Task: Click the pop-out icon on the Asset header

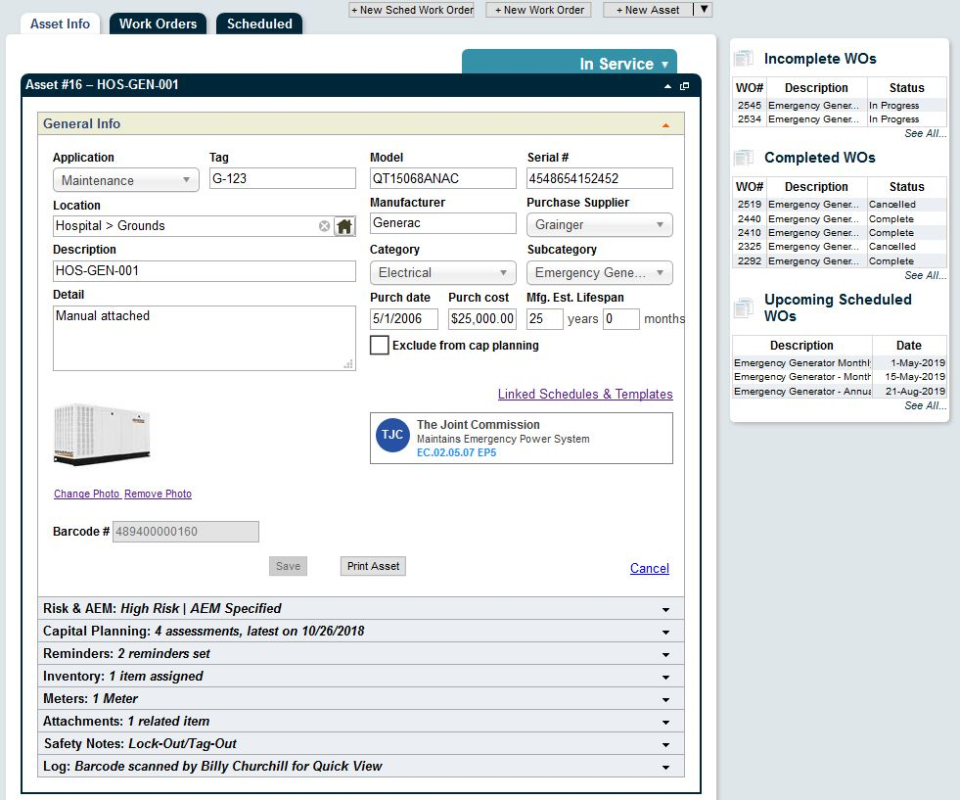Action: coord(684,87)
